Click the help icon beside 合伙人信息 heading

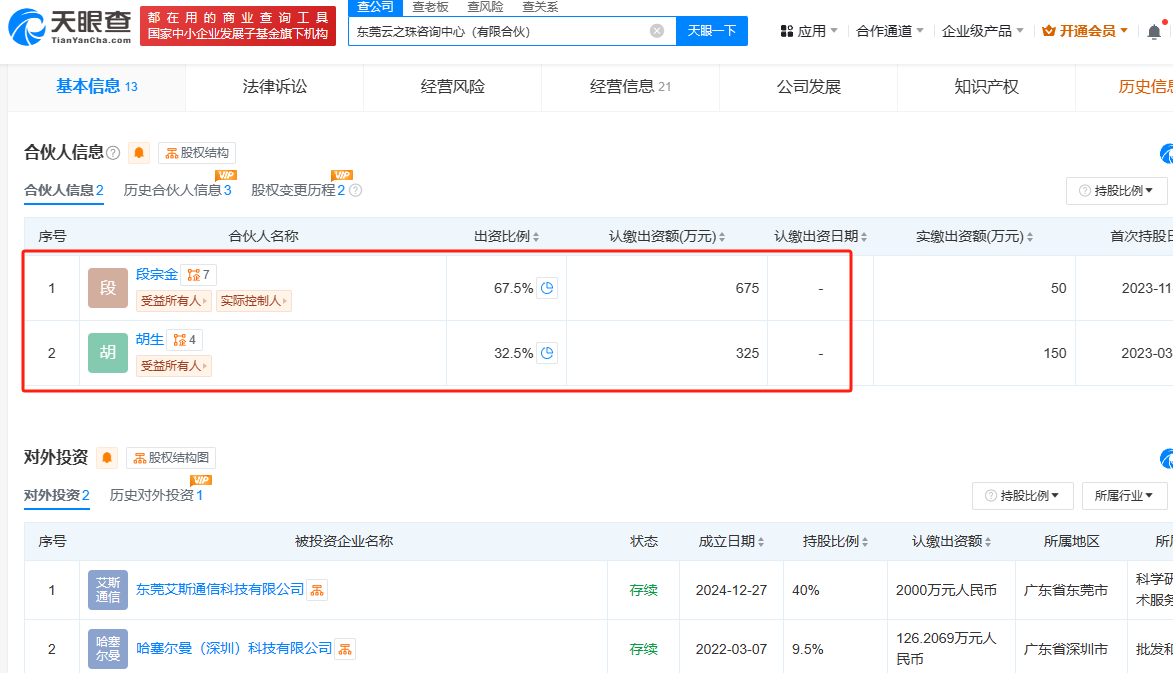click(x=113, y=153)
